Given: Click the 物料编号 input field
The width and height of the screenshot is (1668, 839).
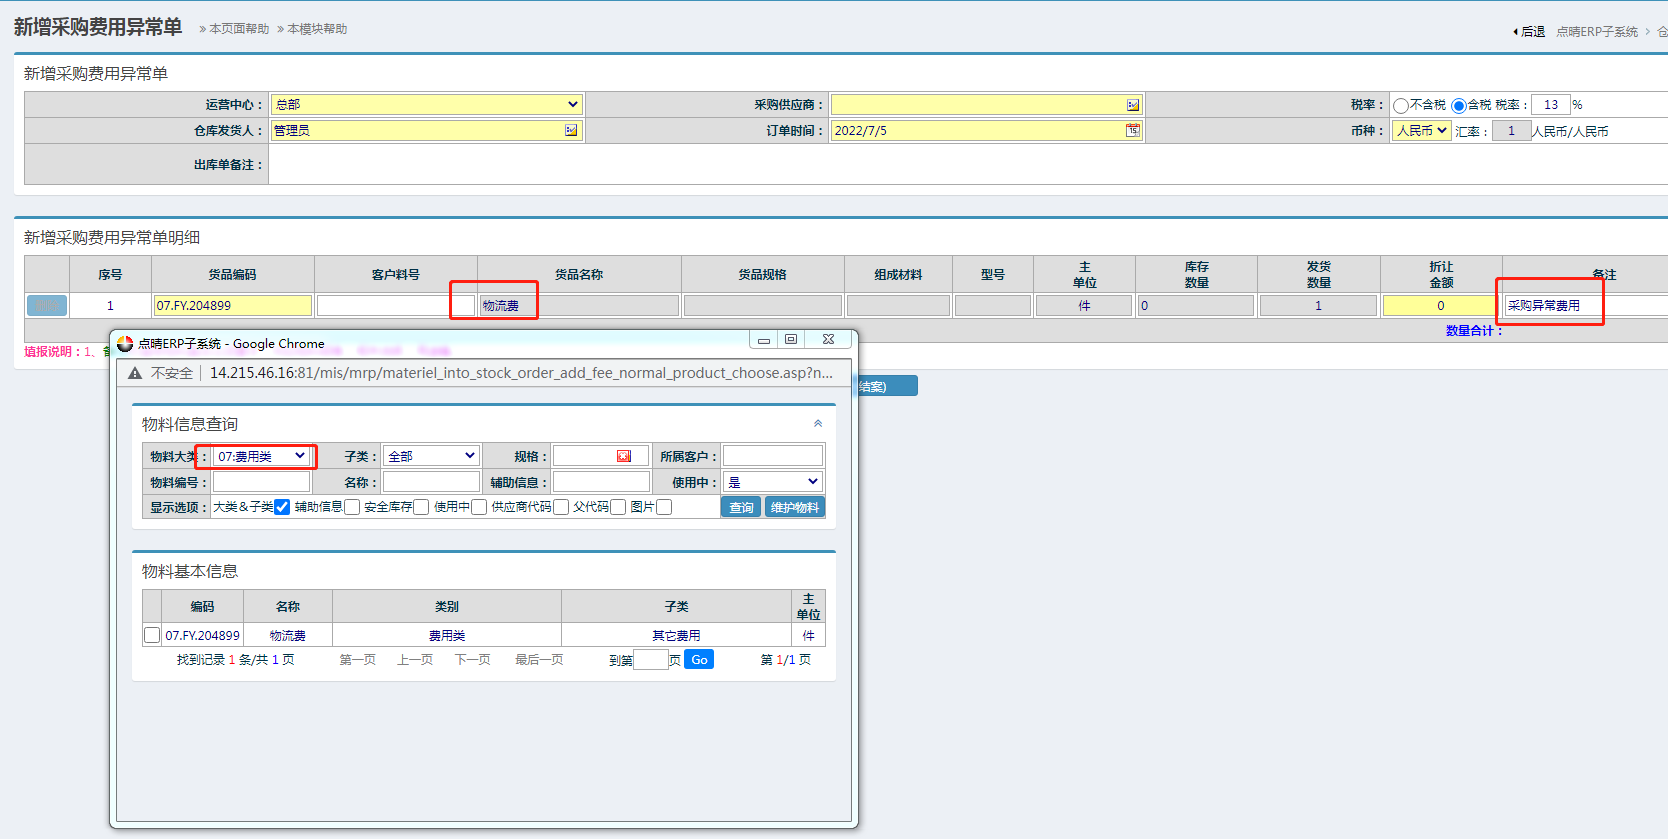Looking at the screenshot, I should point(261,482).
